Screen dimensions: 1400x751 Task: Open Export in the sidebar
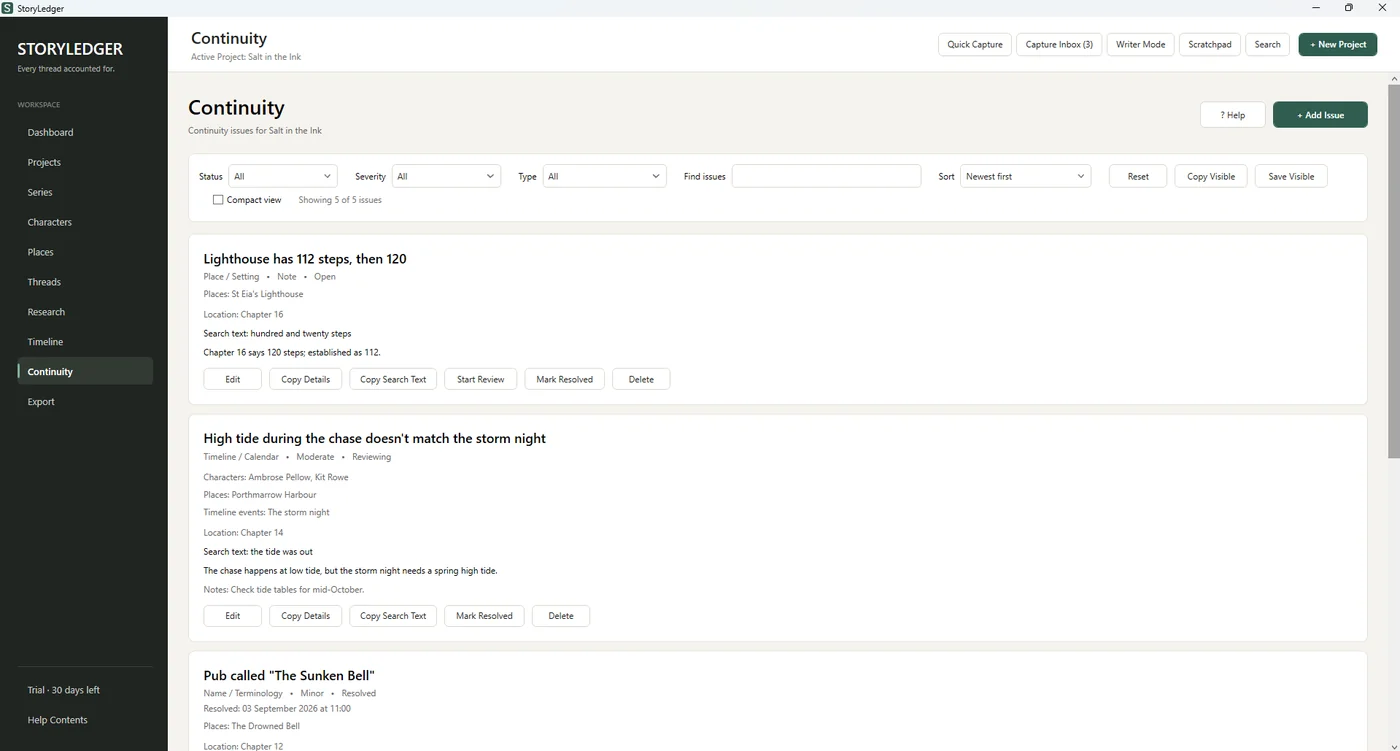pyautogui.click(x=85, y=402)
